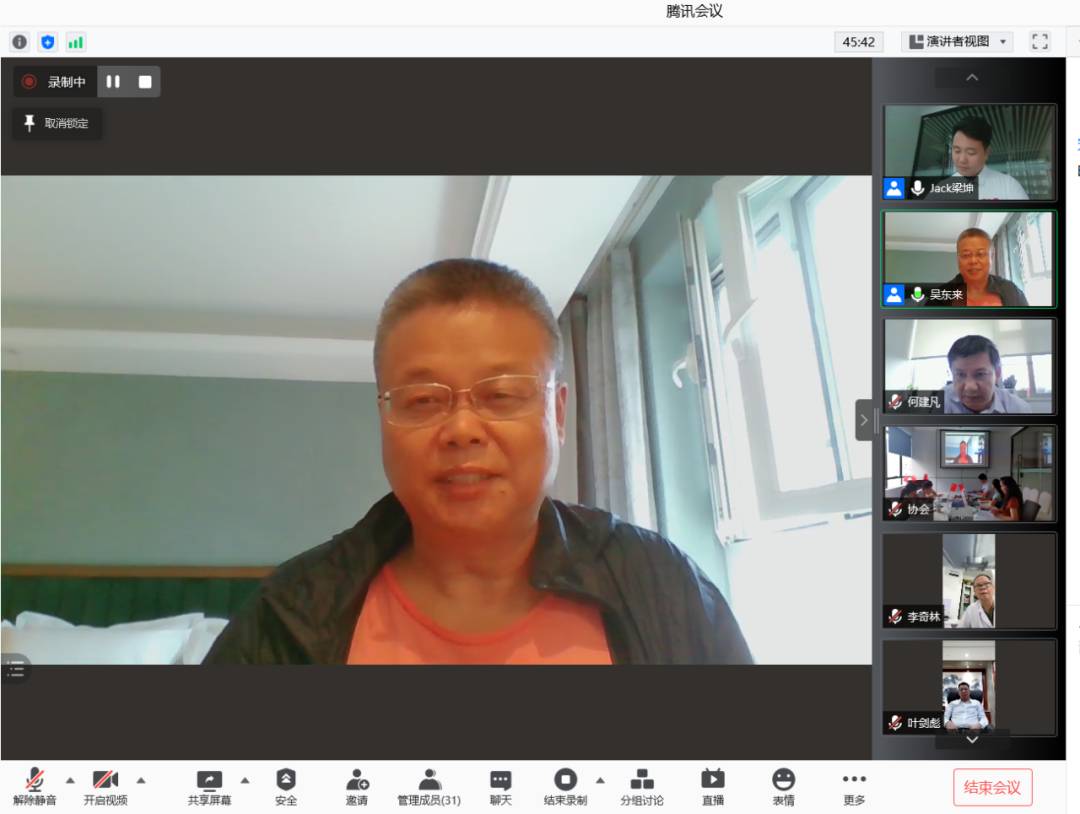Click the red 结束会议 button
1080x814 pixels.
(992, 787)
